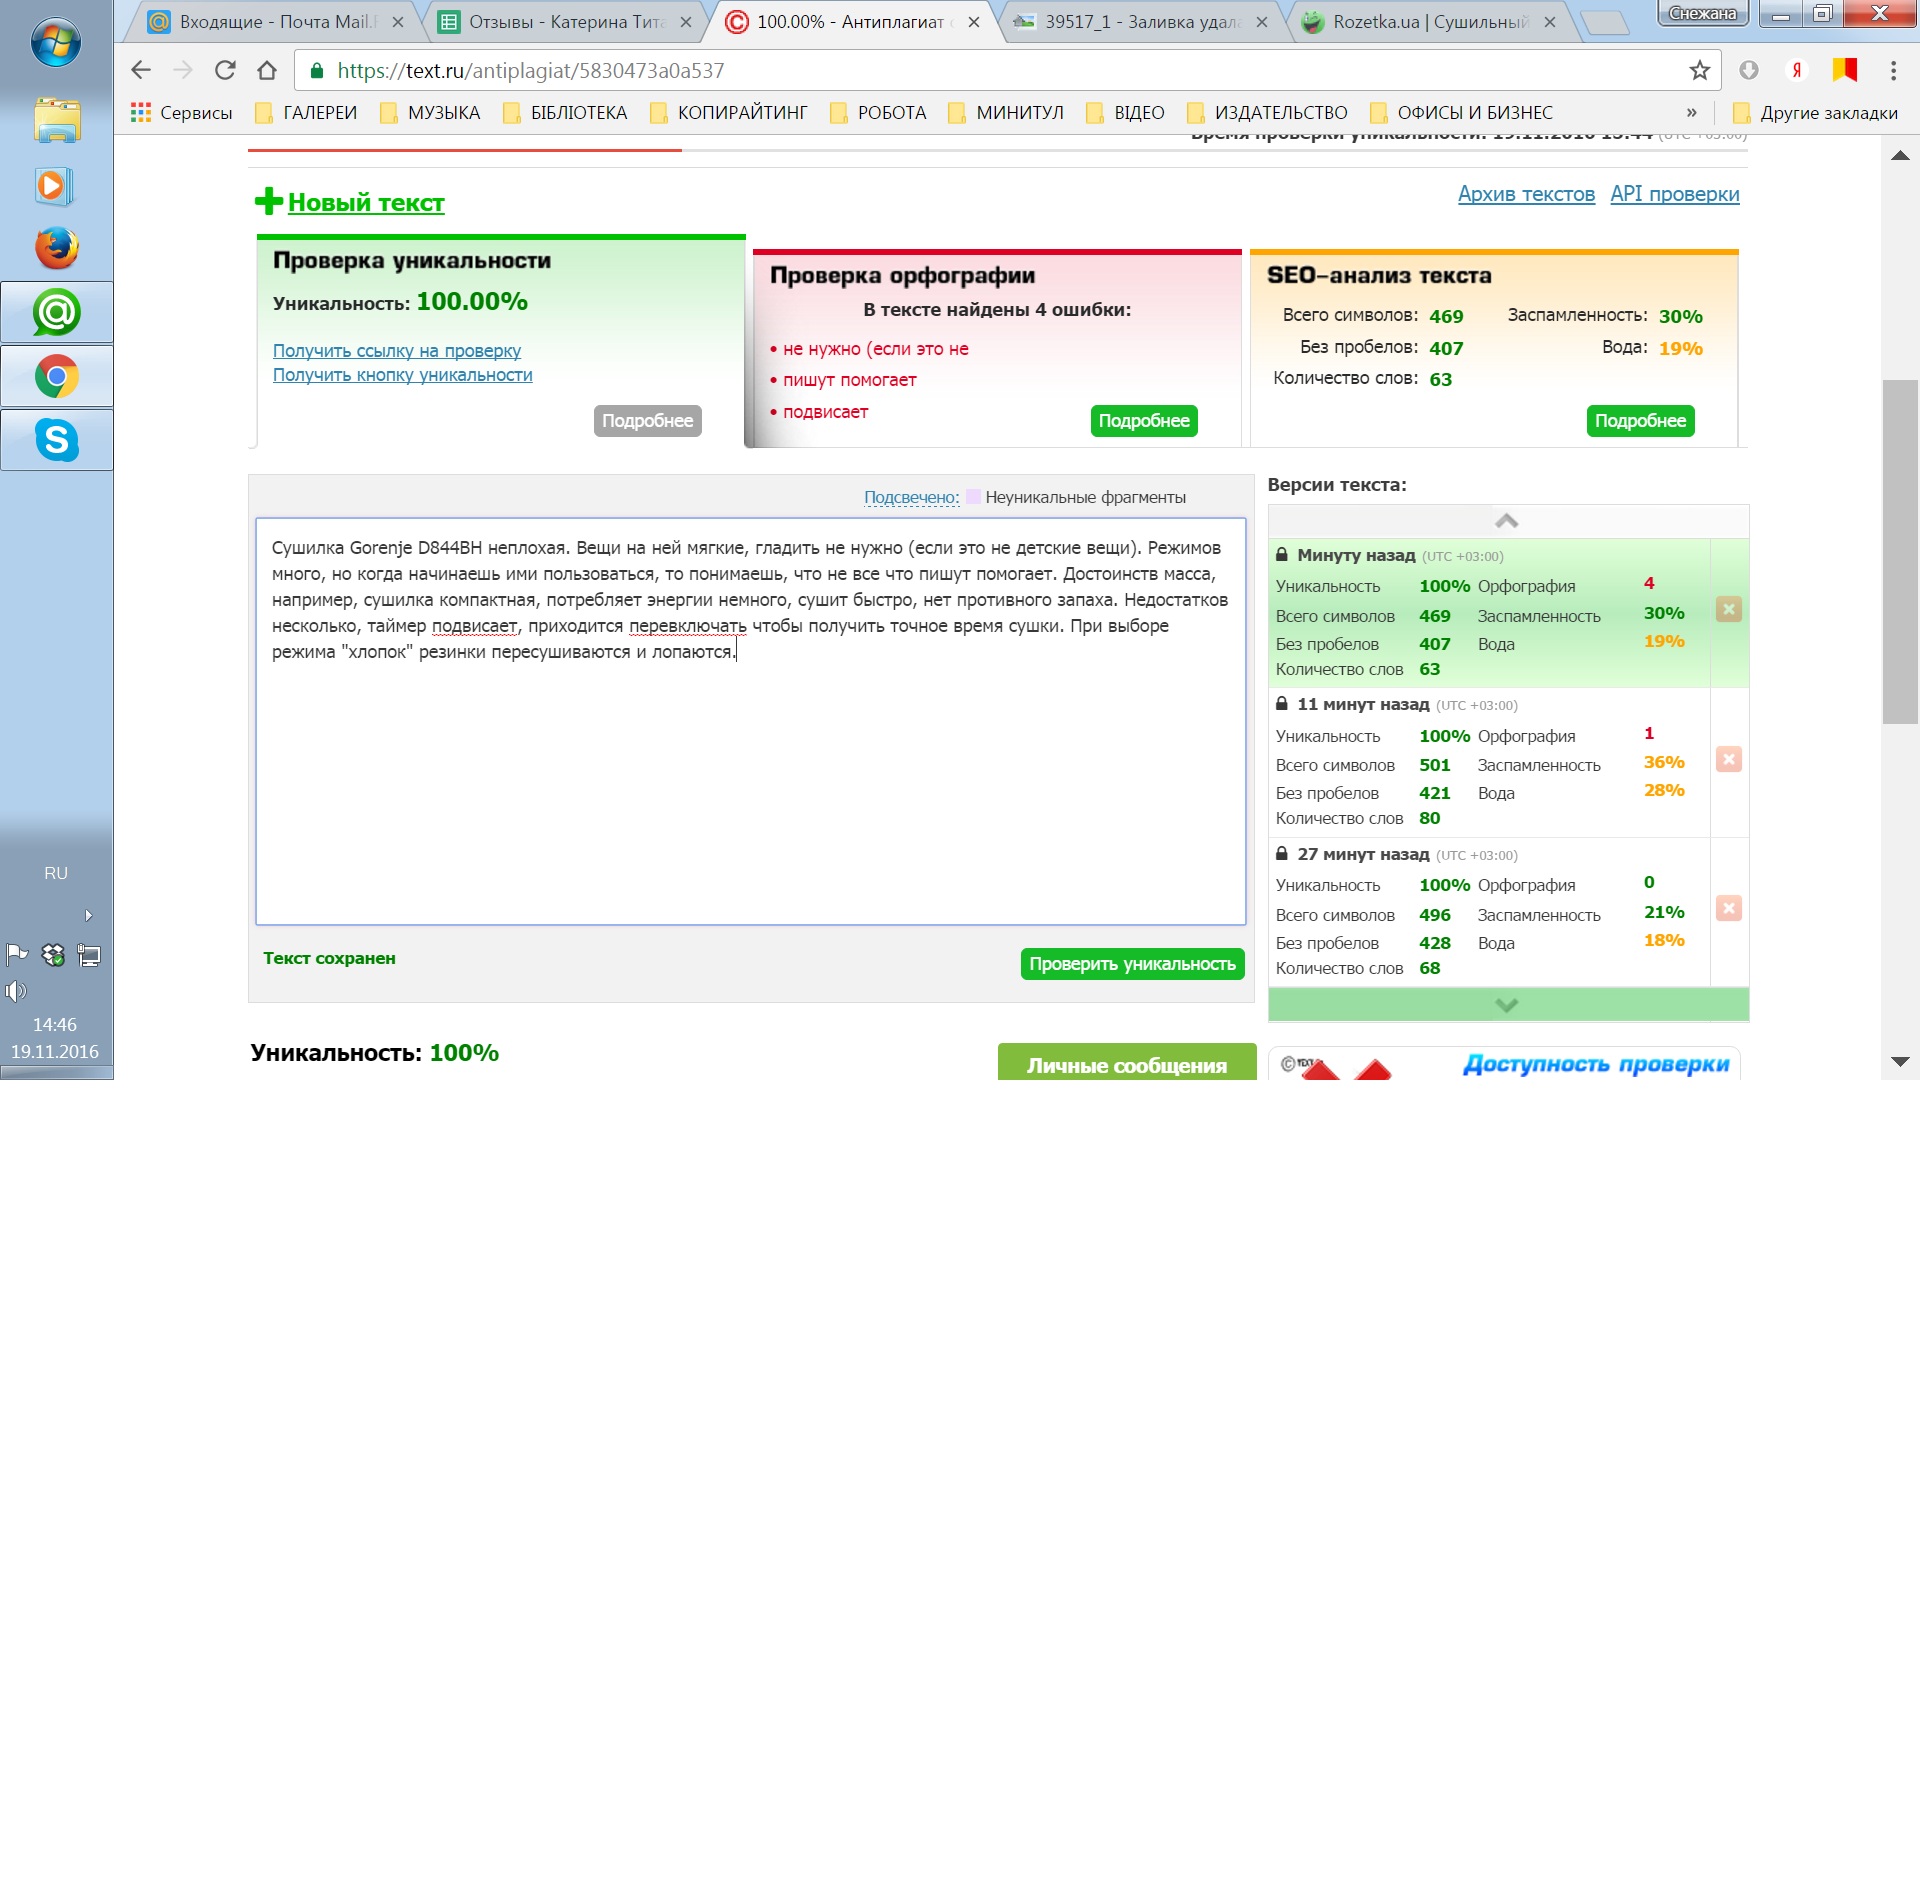The width and height of the screenshot is (1920, 1898).
Task: Click the lilac non-unique fragments swatch
Action: click(x=973, y=497)
